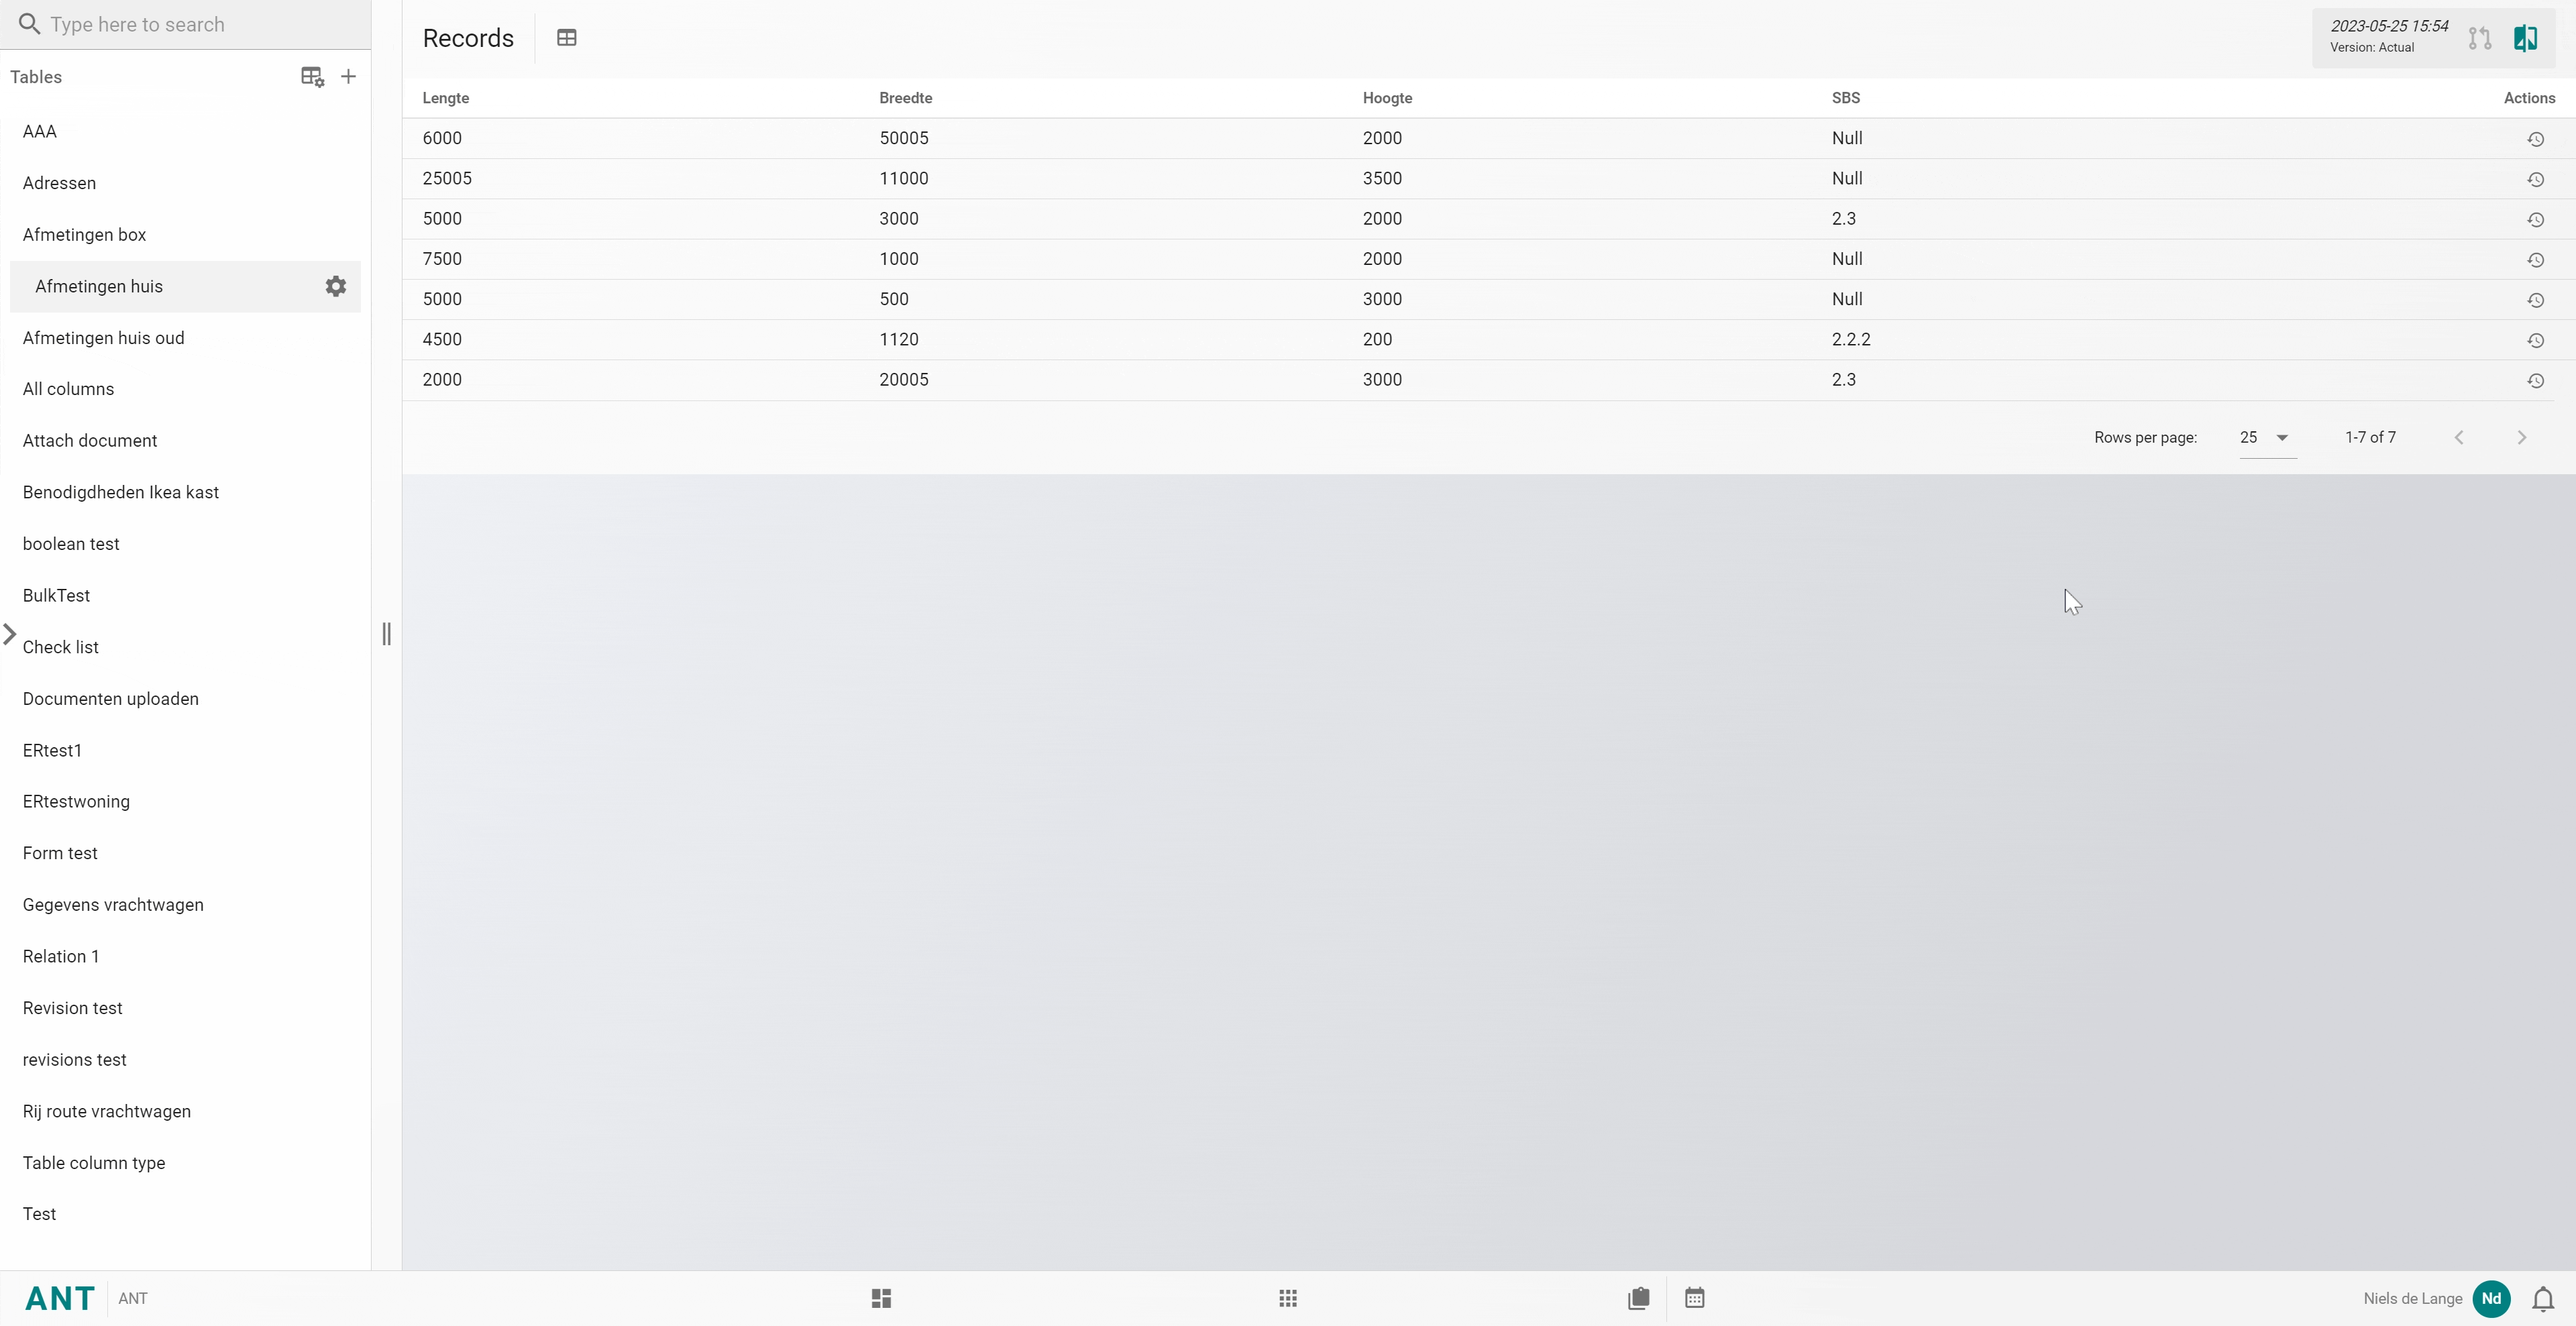Click SBS cell reading 2.2.2

[x=1851, y=339]
